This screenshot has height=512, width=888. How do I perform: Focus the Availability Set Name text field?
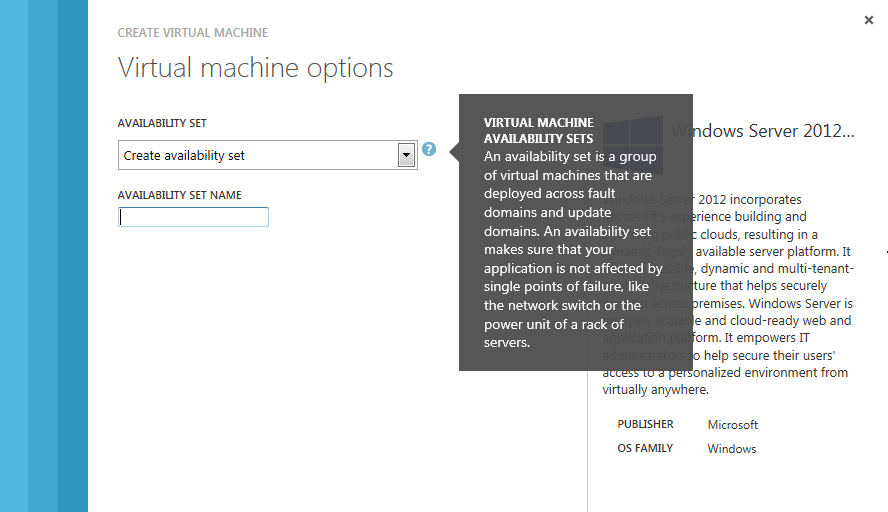tap(193, 217)
